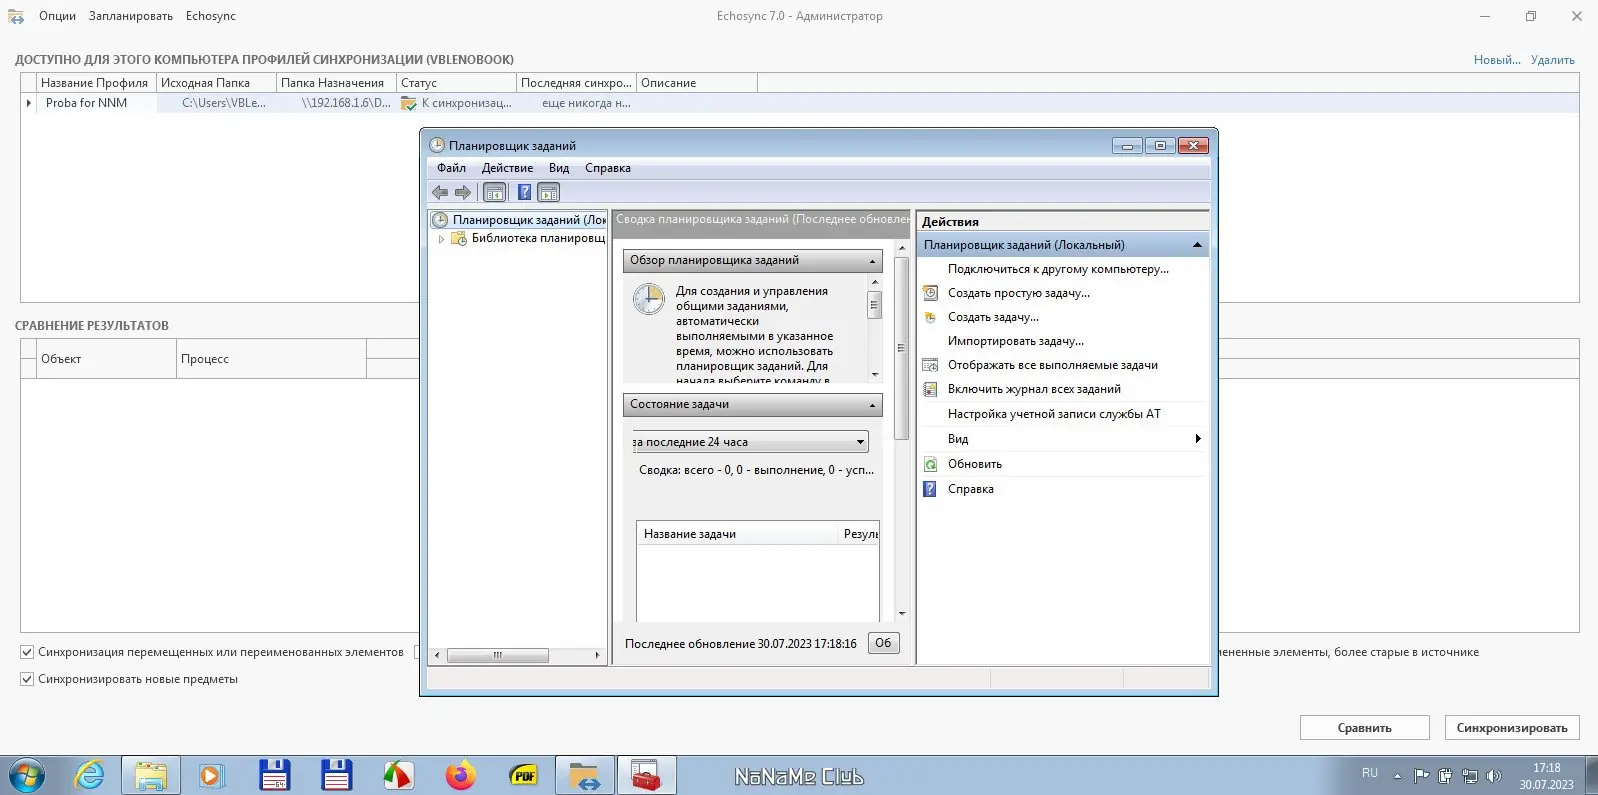Screen dimensions: 1598x795
Task: Toggle the console tree pane toolbar icon
Action: (x=494, y=192)
